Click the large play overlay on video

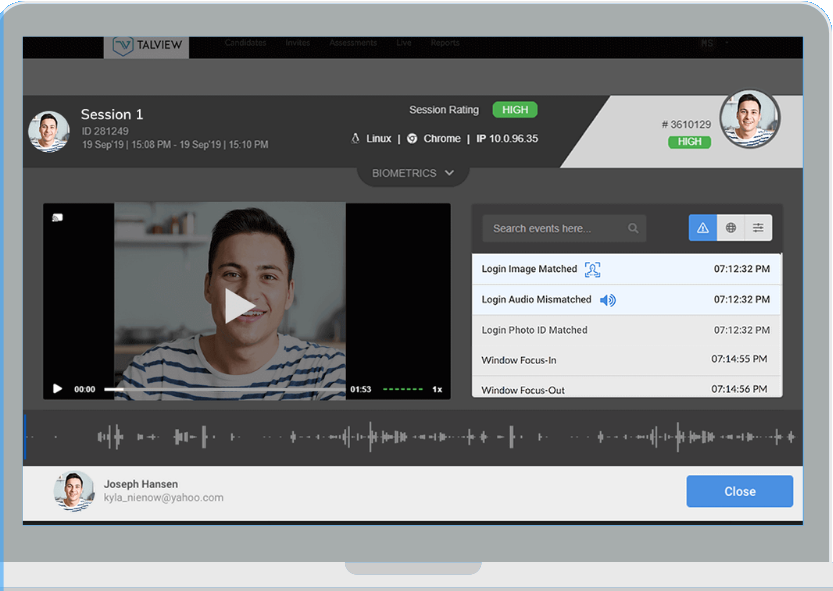[239, 306]
